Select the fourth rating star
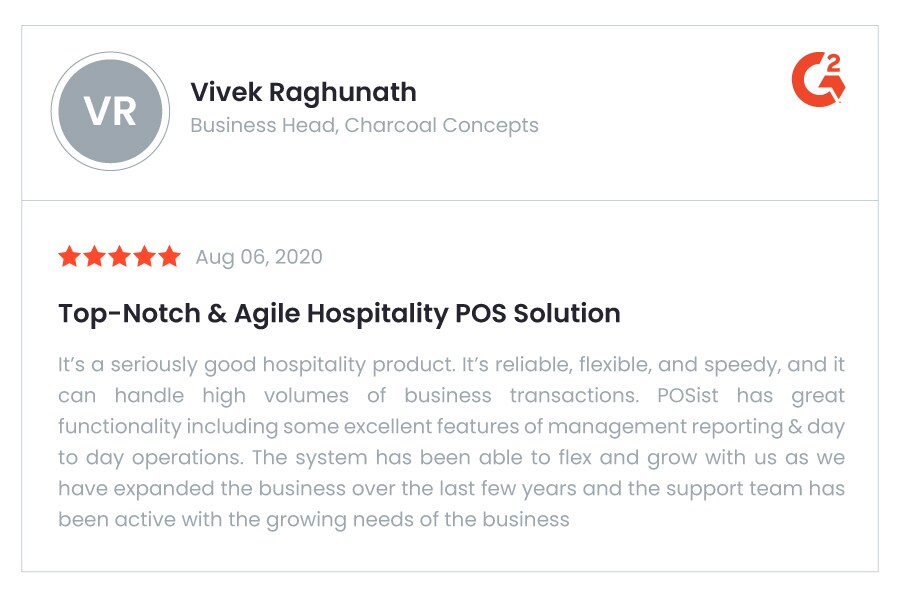 click(144, 257)
